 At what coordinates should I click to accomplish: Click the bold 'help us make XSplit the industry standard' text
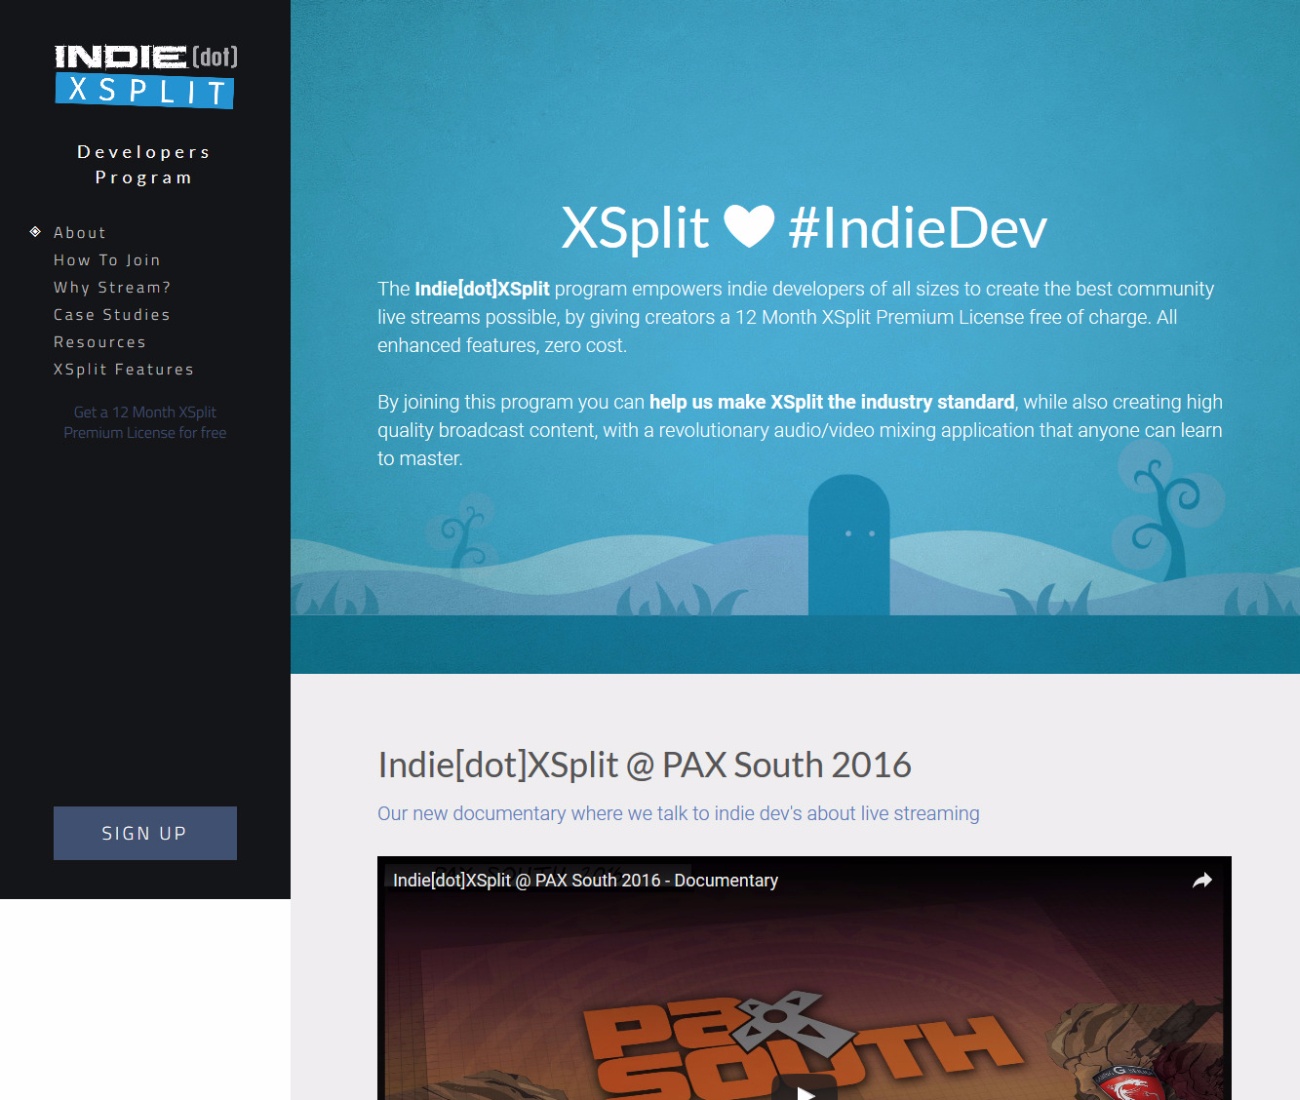click(832, 402)
